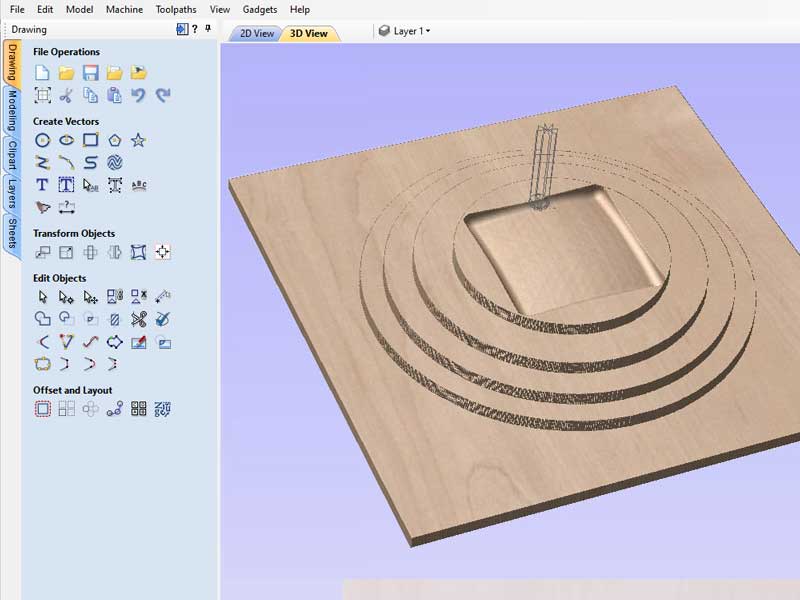Image resolution: width=800 pixels, height=600 pixels.
Task: Click the Offset Vectors icon
Action: (x=42, y=409)
